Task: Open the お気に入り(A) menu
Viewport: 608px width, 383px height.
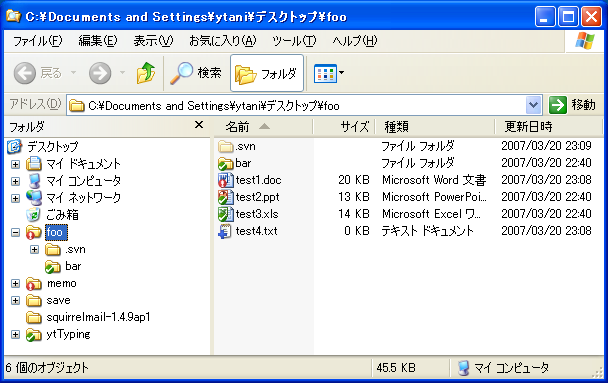Action: [x=223, y=41]
